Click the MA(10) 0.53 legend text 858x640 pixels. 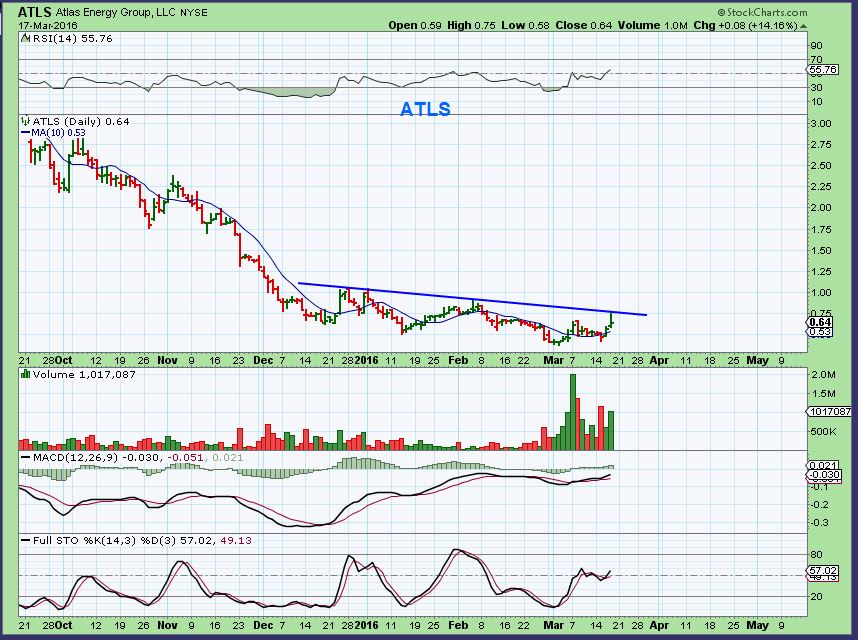(x=58, y=132)
